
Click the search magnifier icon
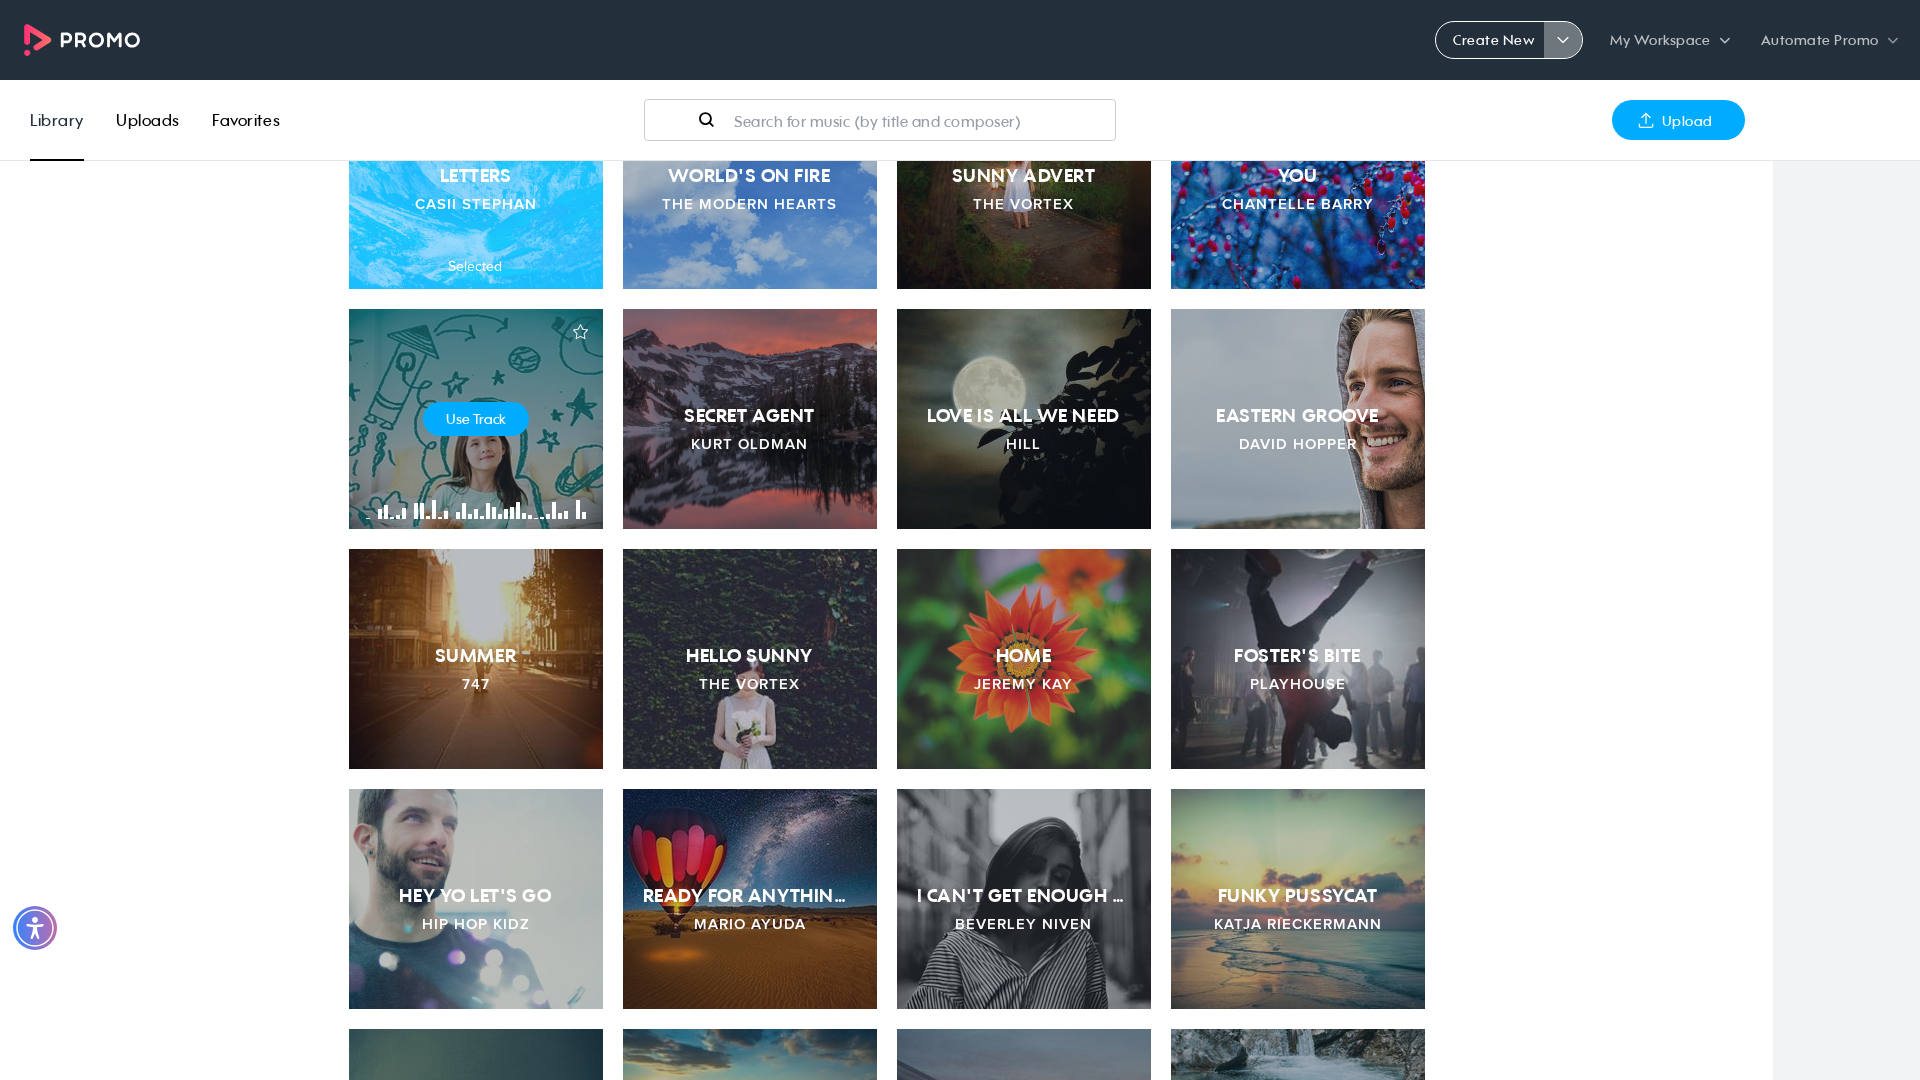[706, 120]
